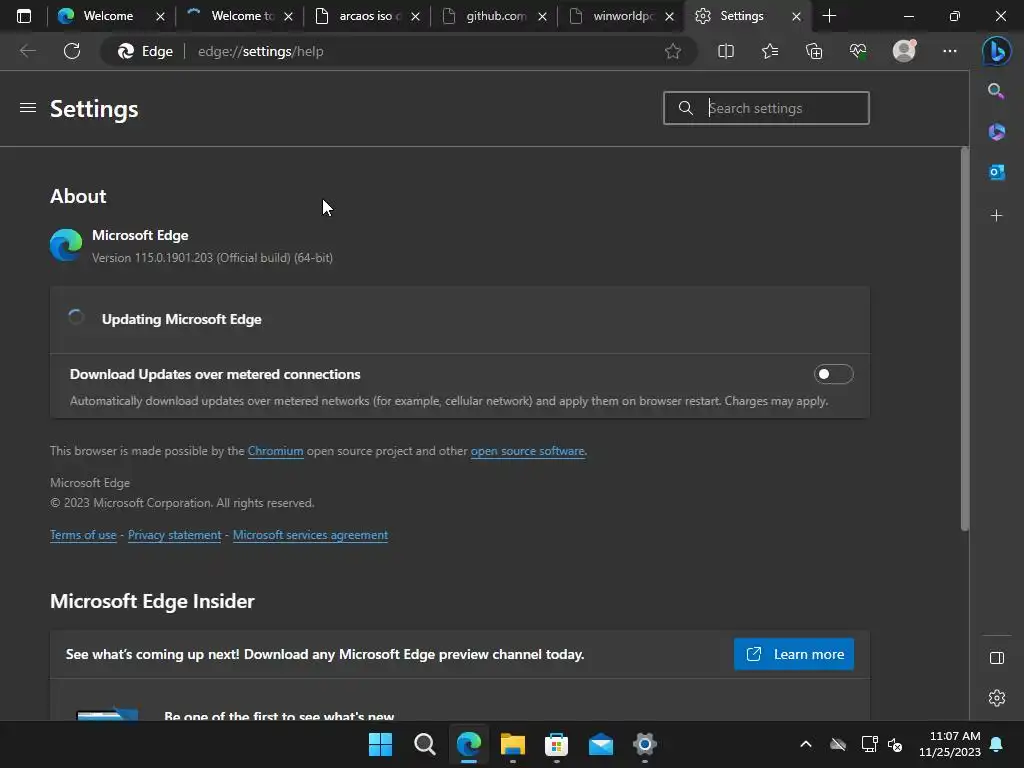Open Microsoft Store from taskbar
Image resolution: width=1024 pixels, height=768 pixels.
(556, 744)
